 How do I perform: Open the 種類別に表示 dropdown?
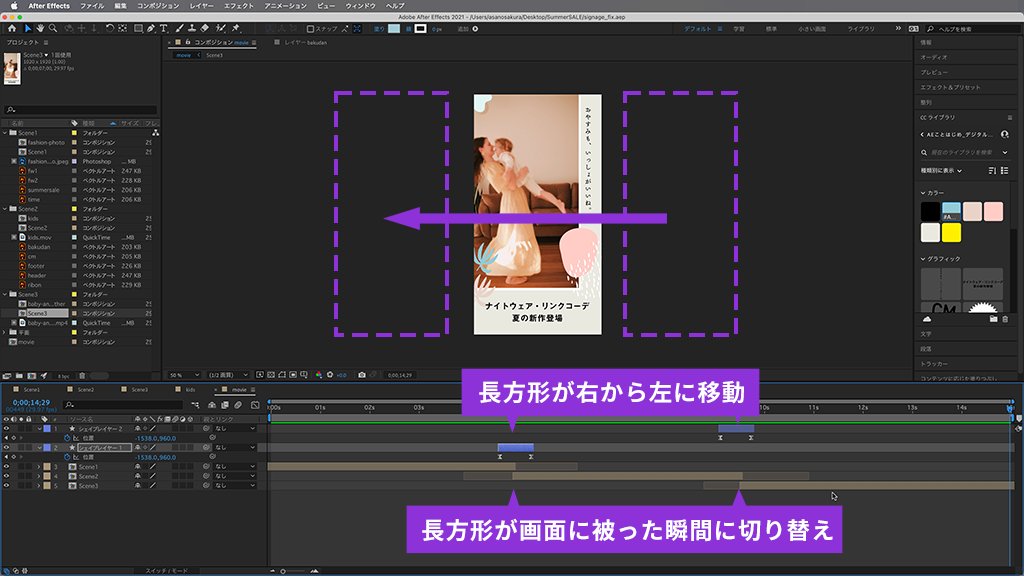(x=942, y=170)
